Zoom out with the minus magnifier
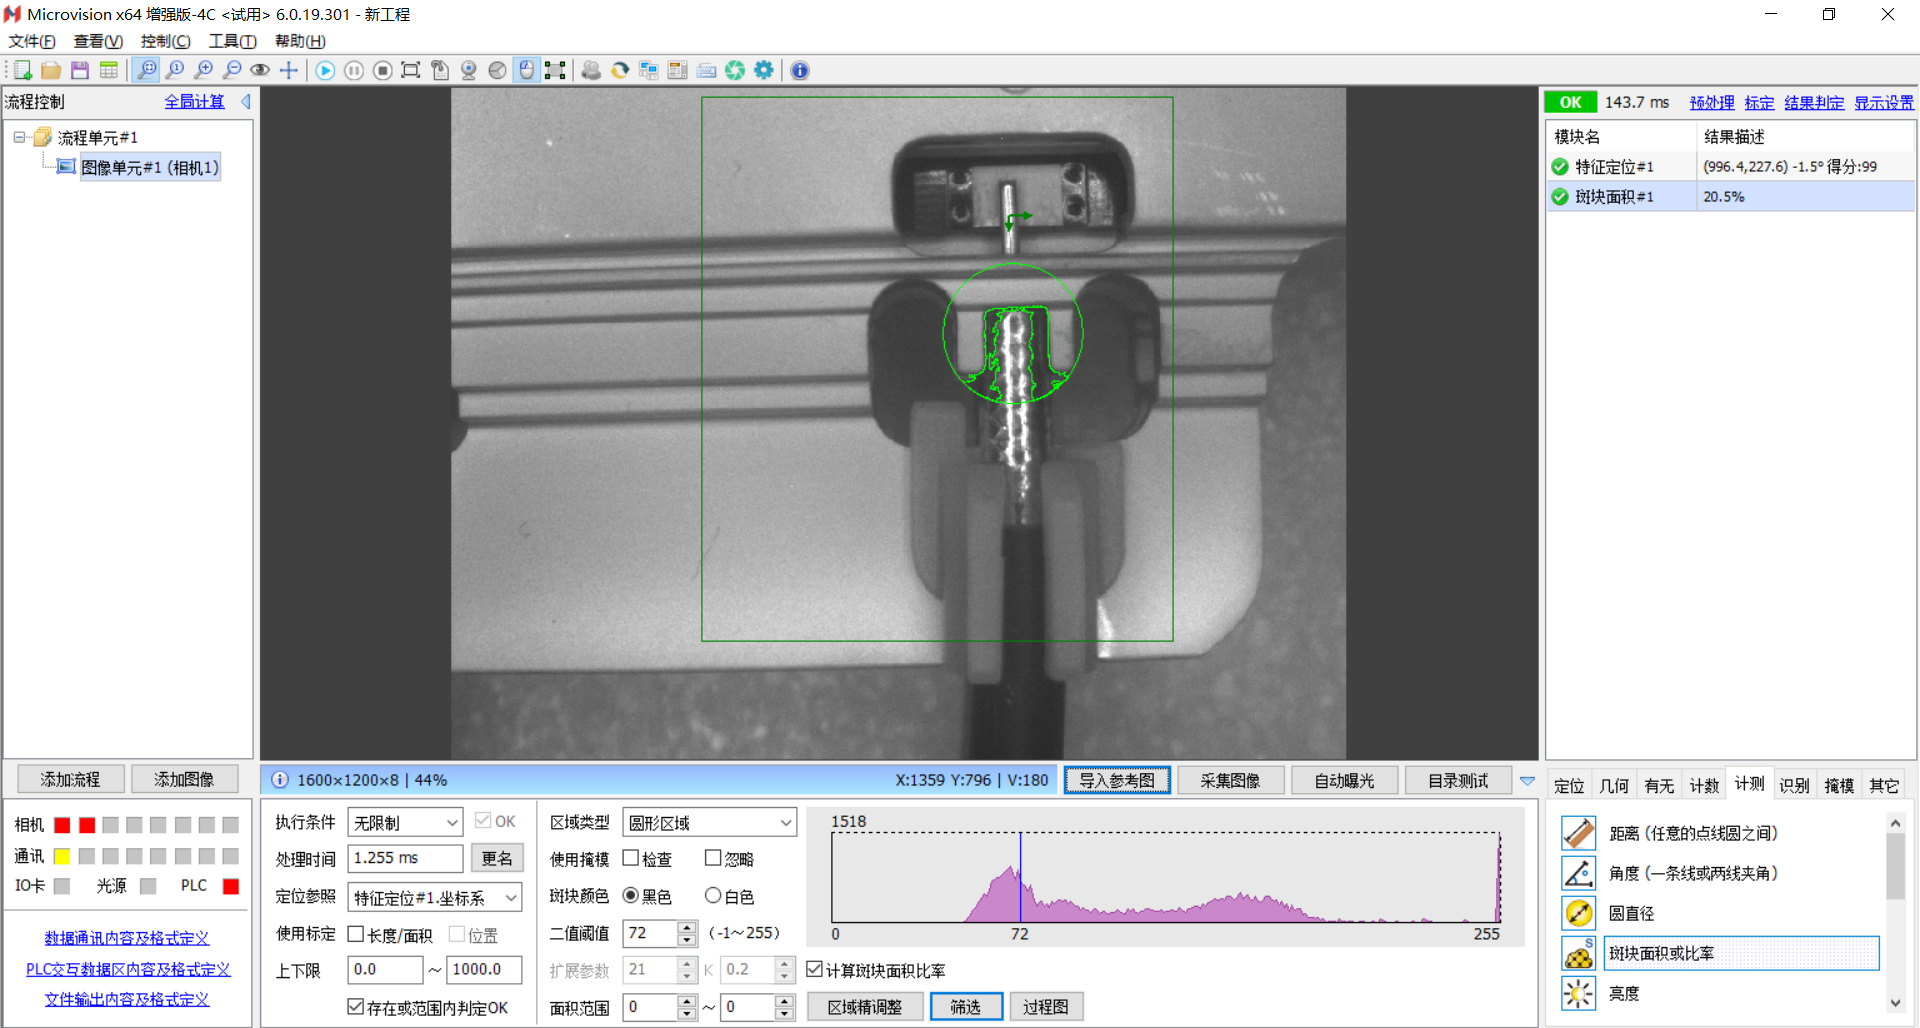 click(x=232, y=70)
